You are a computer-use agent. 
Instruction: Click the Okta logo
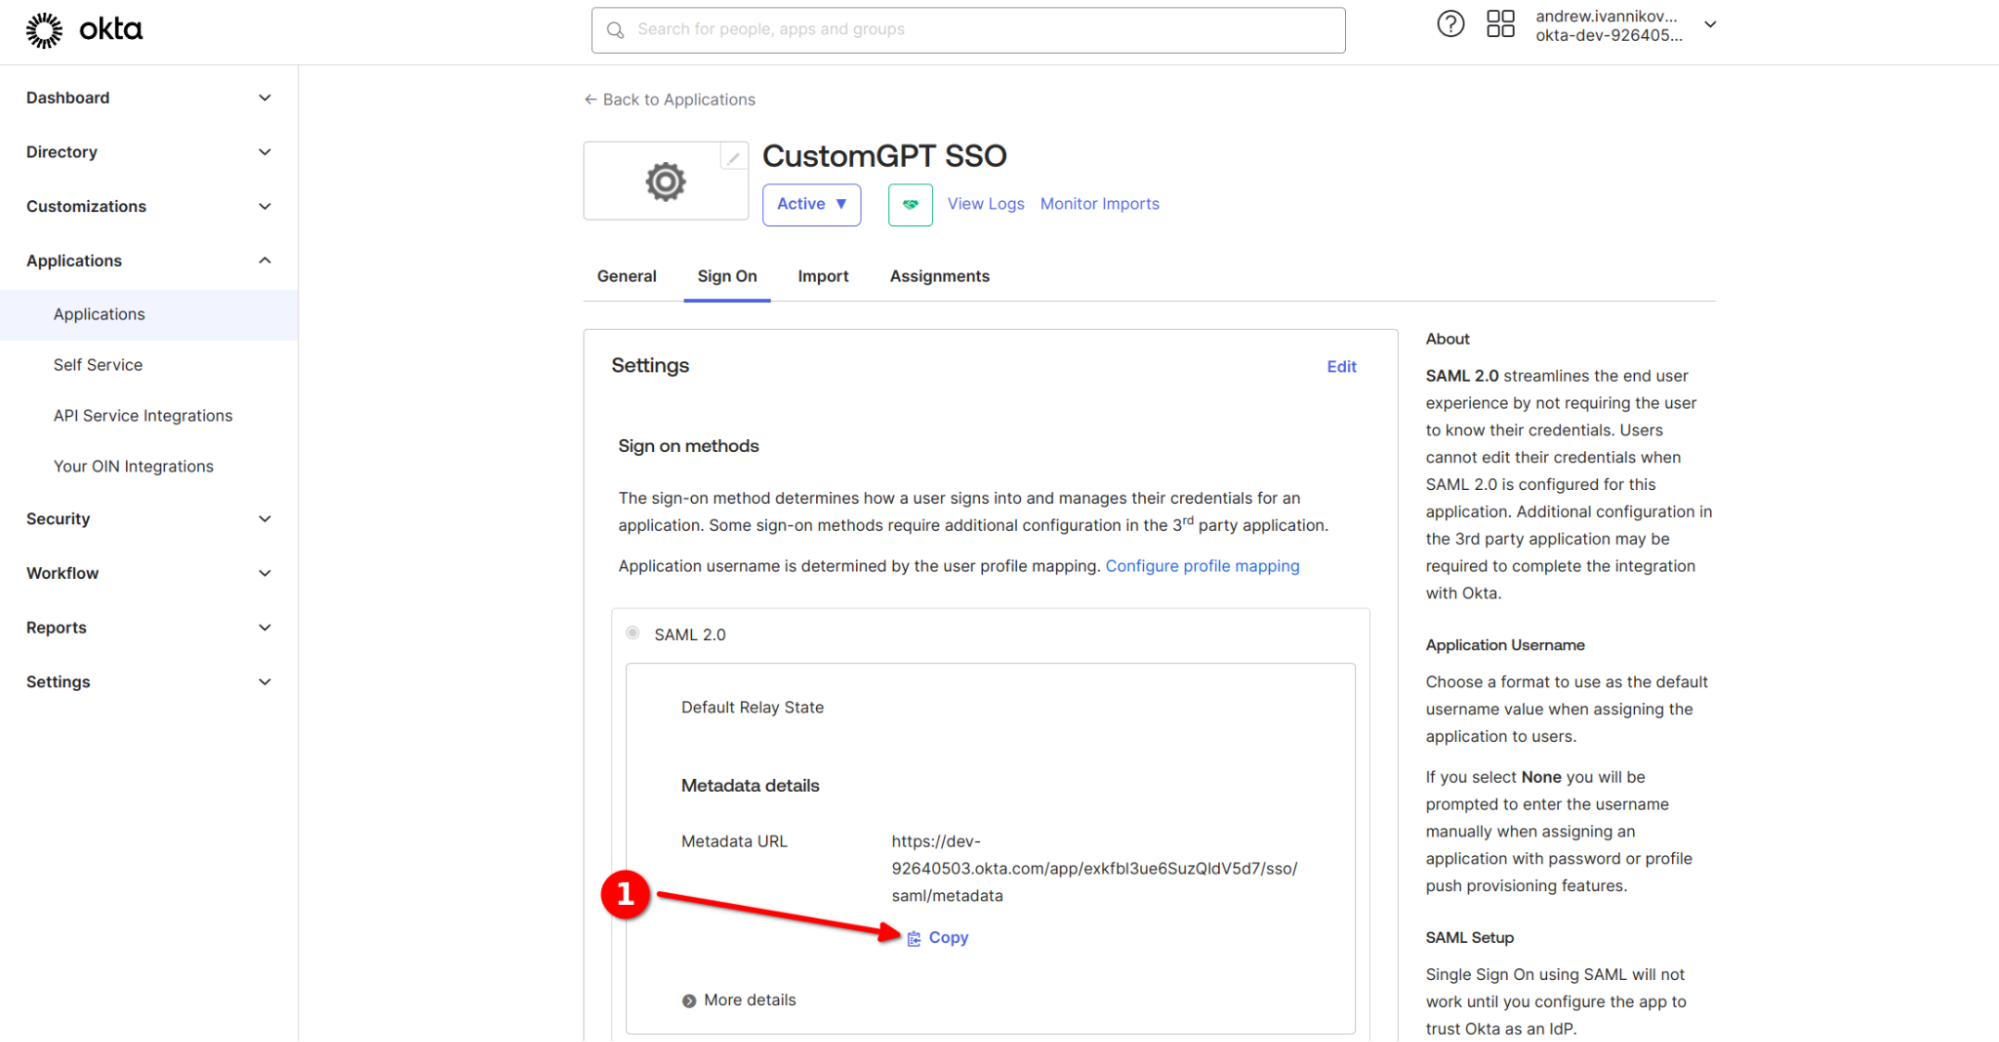click(84, 30)
